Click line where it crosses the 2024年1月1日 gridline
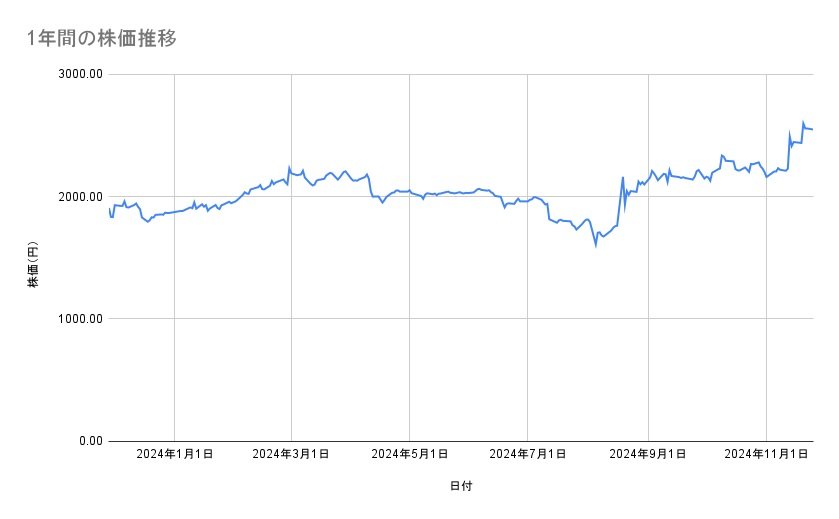 pyautogui.click(x=175, y=212)
